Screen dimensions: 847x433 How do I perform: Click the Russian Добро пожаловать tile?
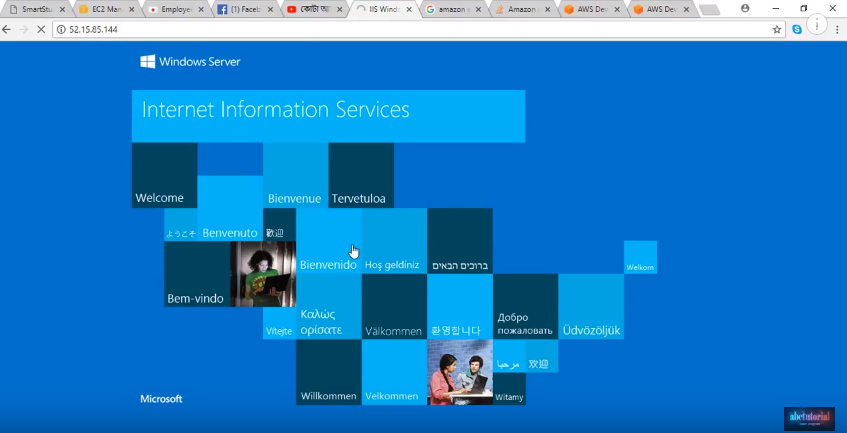tap(525, 306)
